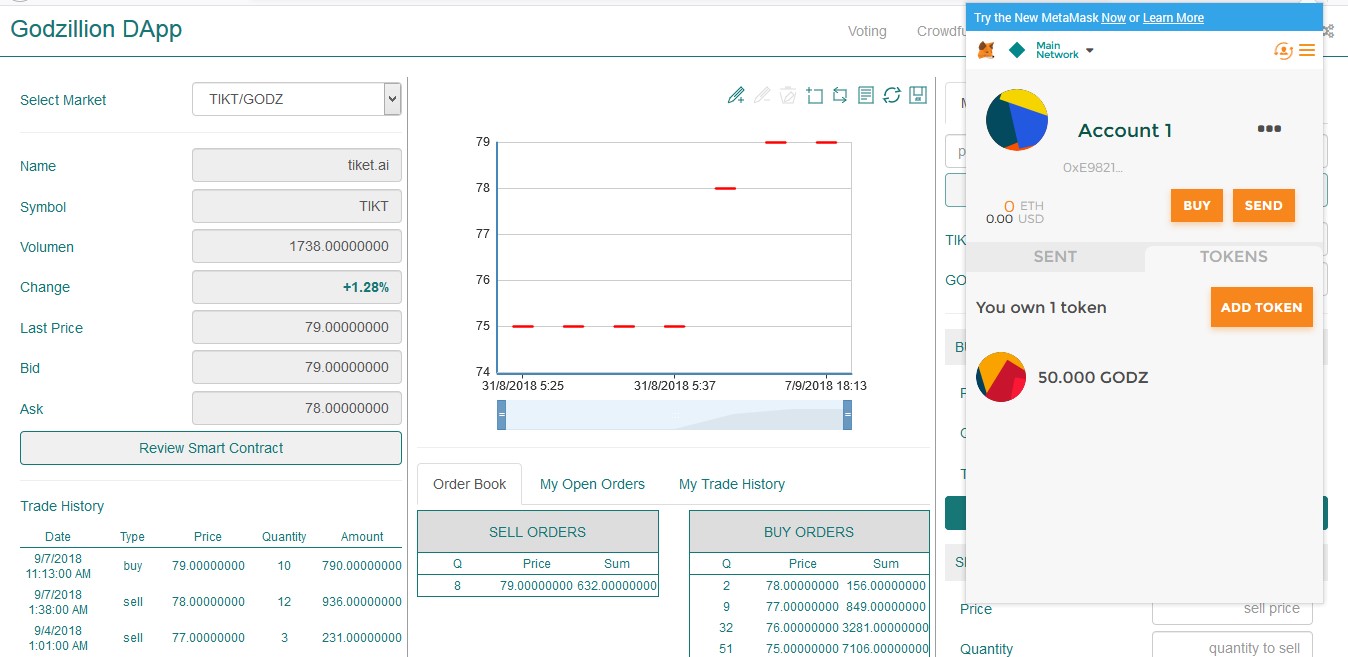Open the My Open Orders tab
Screen dimensions: 1348x657
(592, 484)
